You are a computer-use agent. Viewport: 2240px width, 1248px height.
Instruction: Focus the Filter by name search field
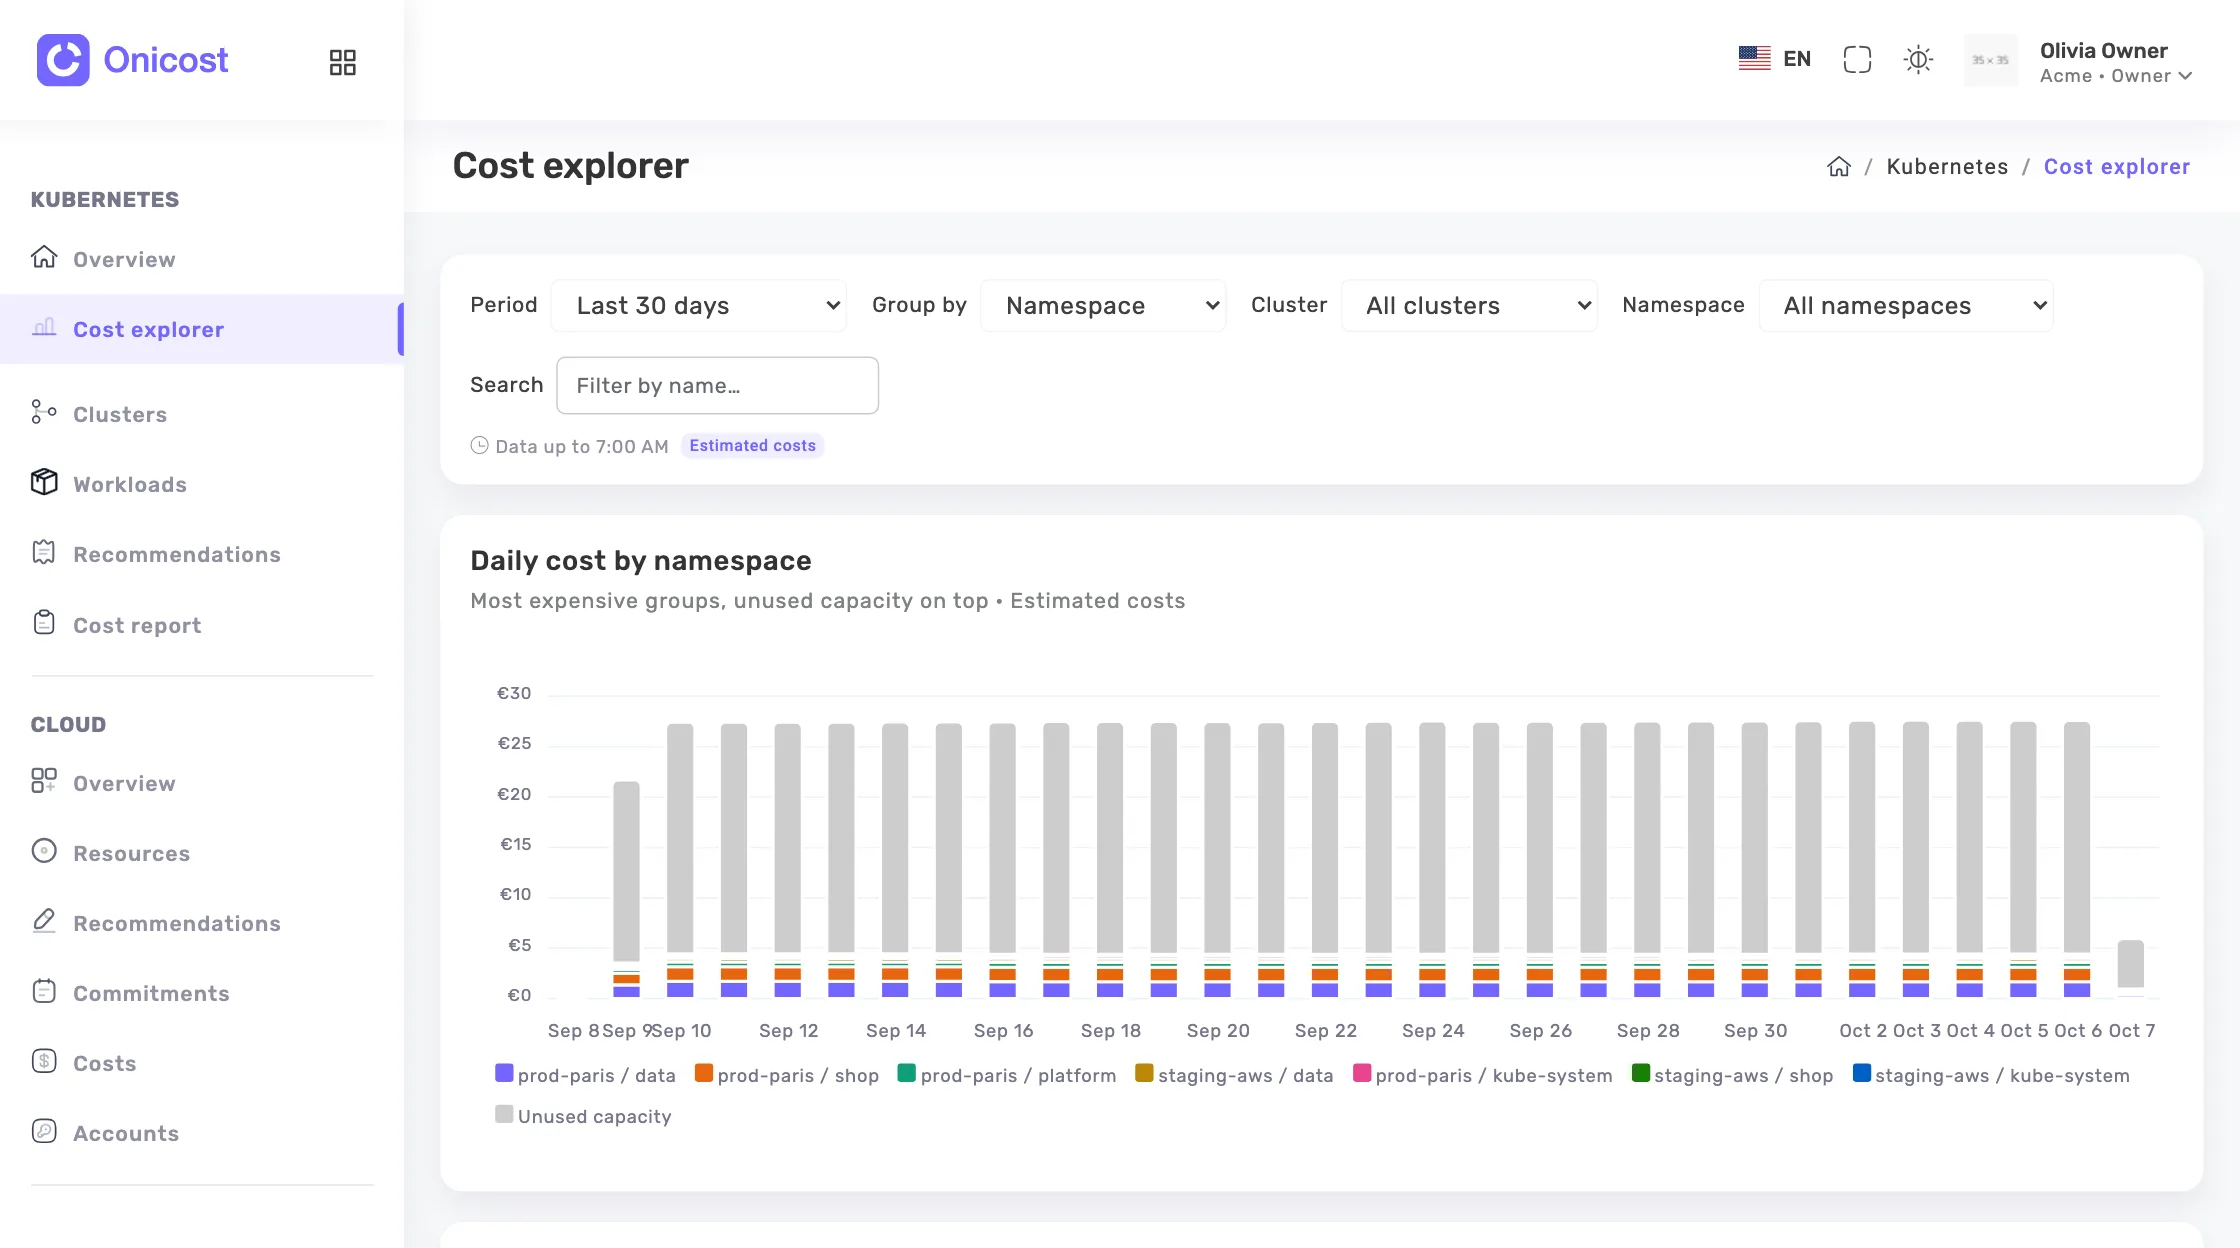[717, 386]
